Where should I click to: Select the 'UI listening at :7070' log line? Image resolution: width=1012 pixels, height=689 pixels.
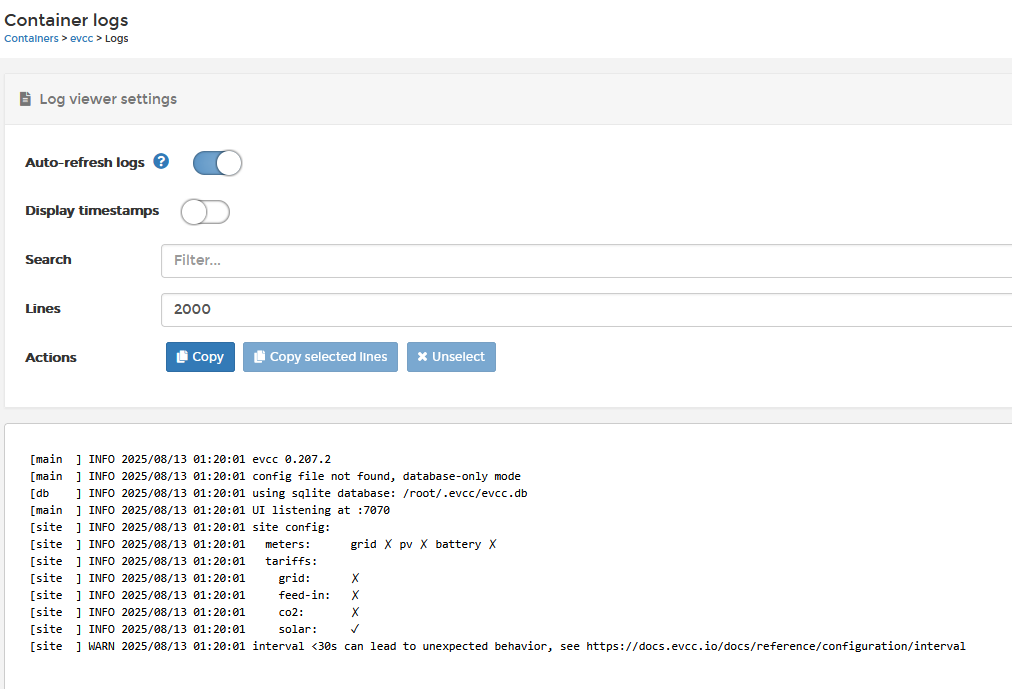210,510
